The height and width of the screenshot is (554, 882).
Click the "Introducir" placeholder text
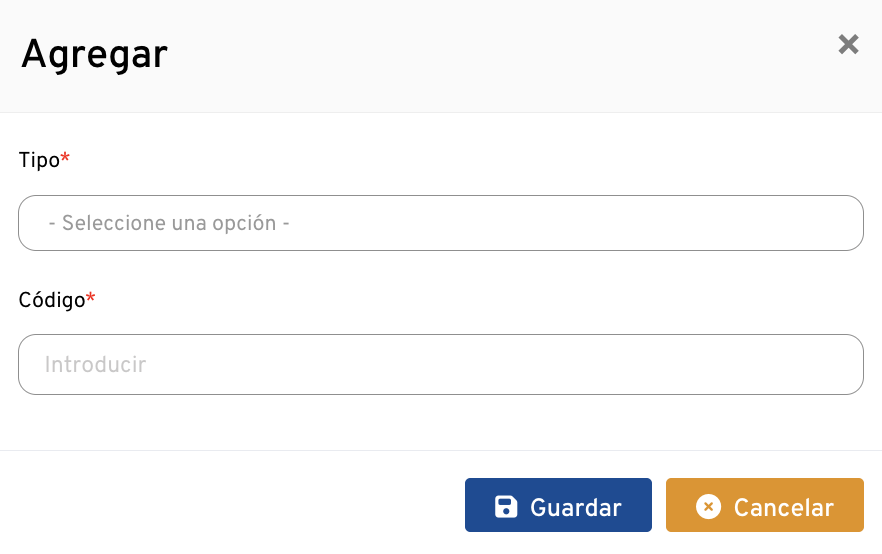tap(96, 365)
